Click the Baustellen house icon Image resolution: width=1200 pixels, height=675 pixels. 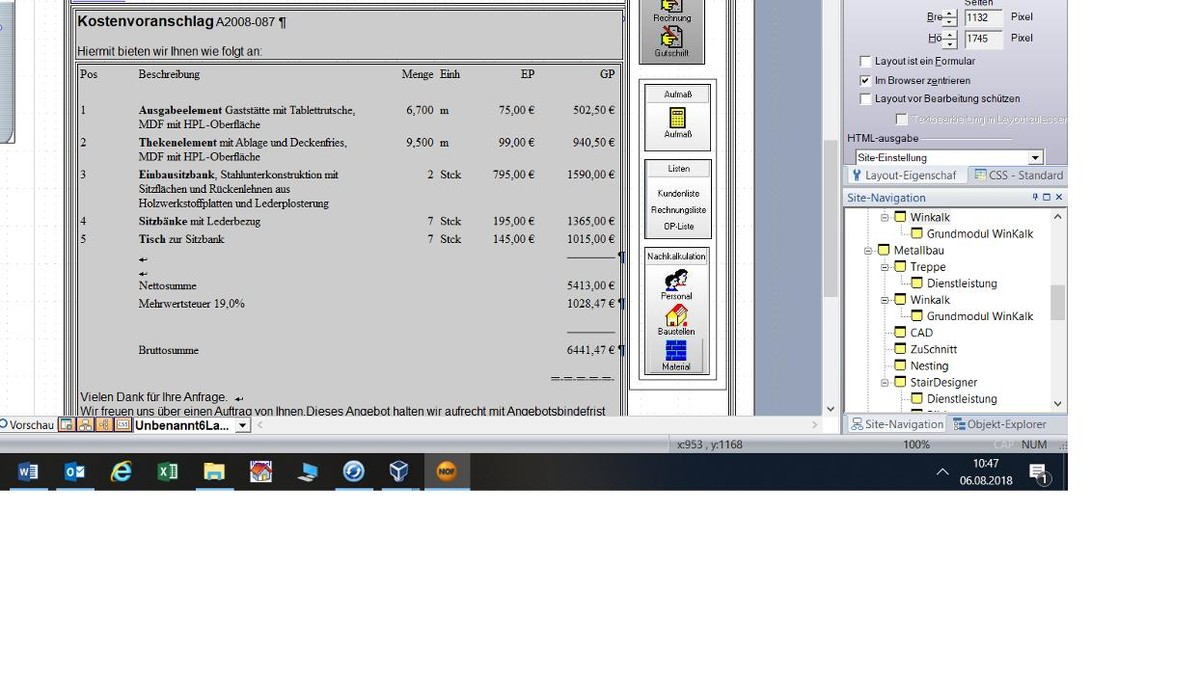point(676,317)
